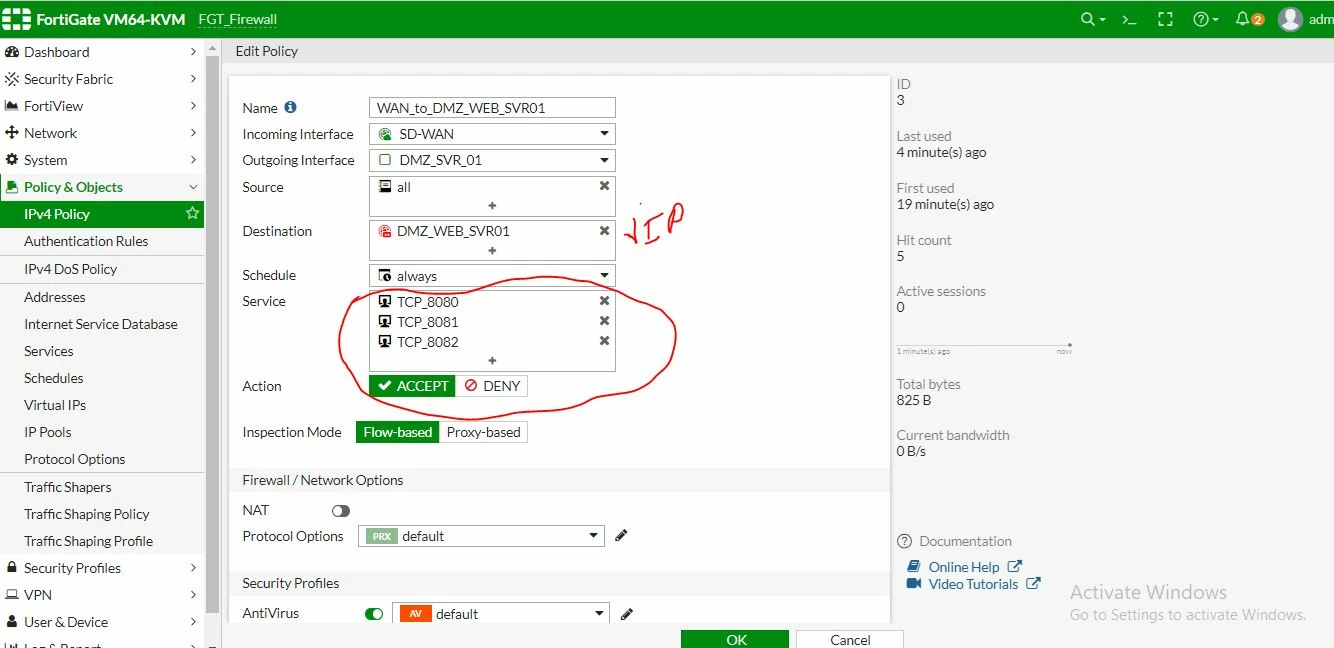Open the search icon in top bar

pos(1093,19)
